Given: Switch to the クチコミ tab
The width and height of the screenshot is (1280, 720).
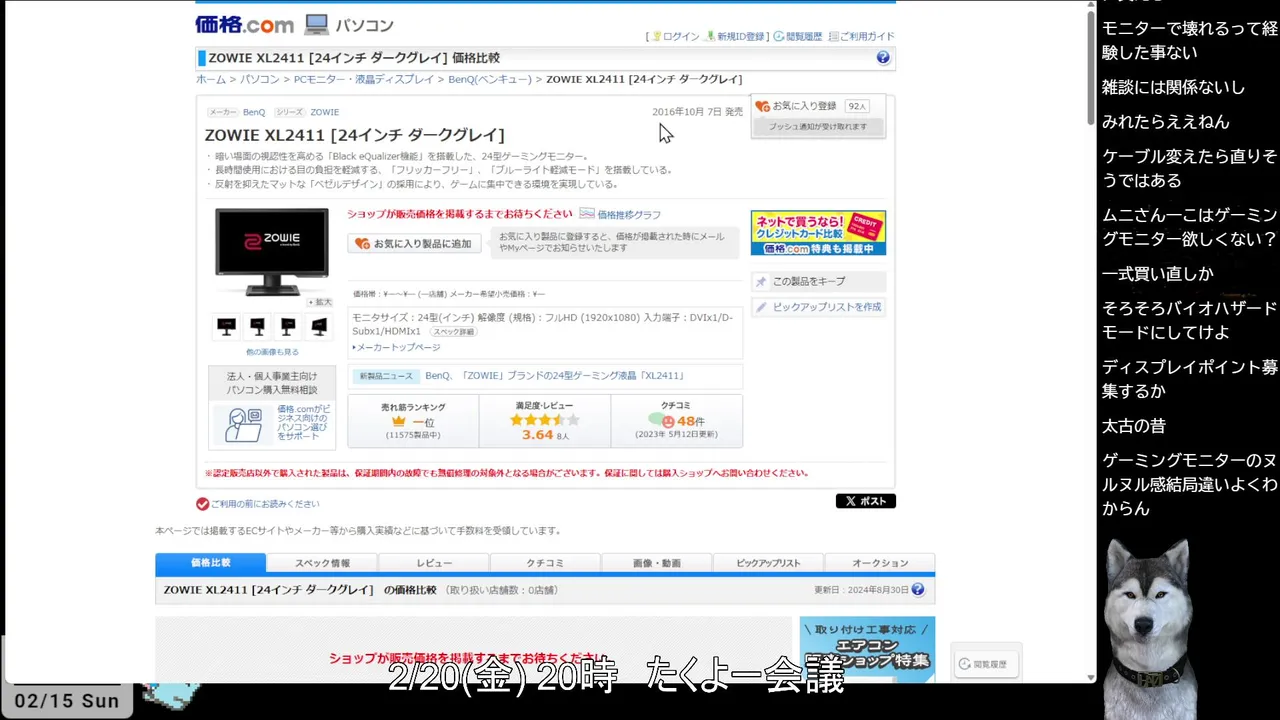Looking at the screenshot, I should [x=545, y=563].
